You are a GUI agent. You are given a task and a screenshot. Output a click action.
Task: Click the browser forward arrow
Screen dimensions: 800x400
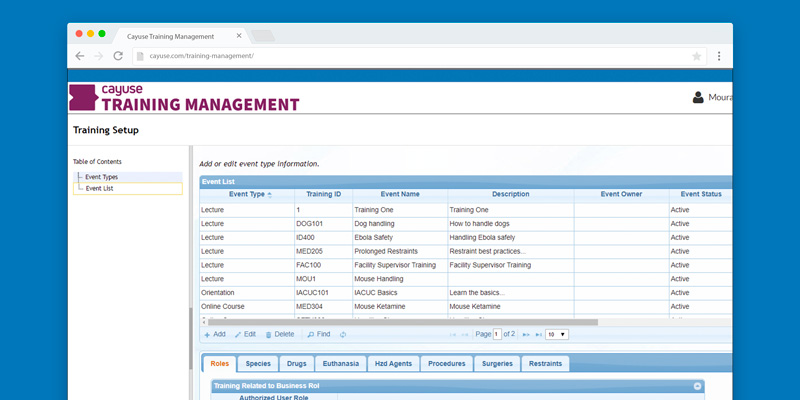click(x=99, y=56)
